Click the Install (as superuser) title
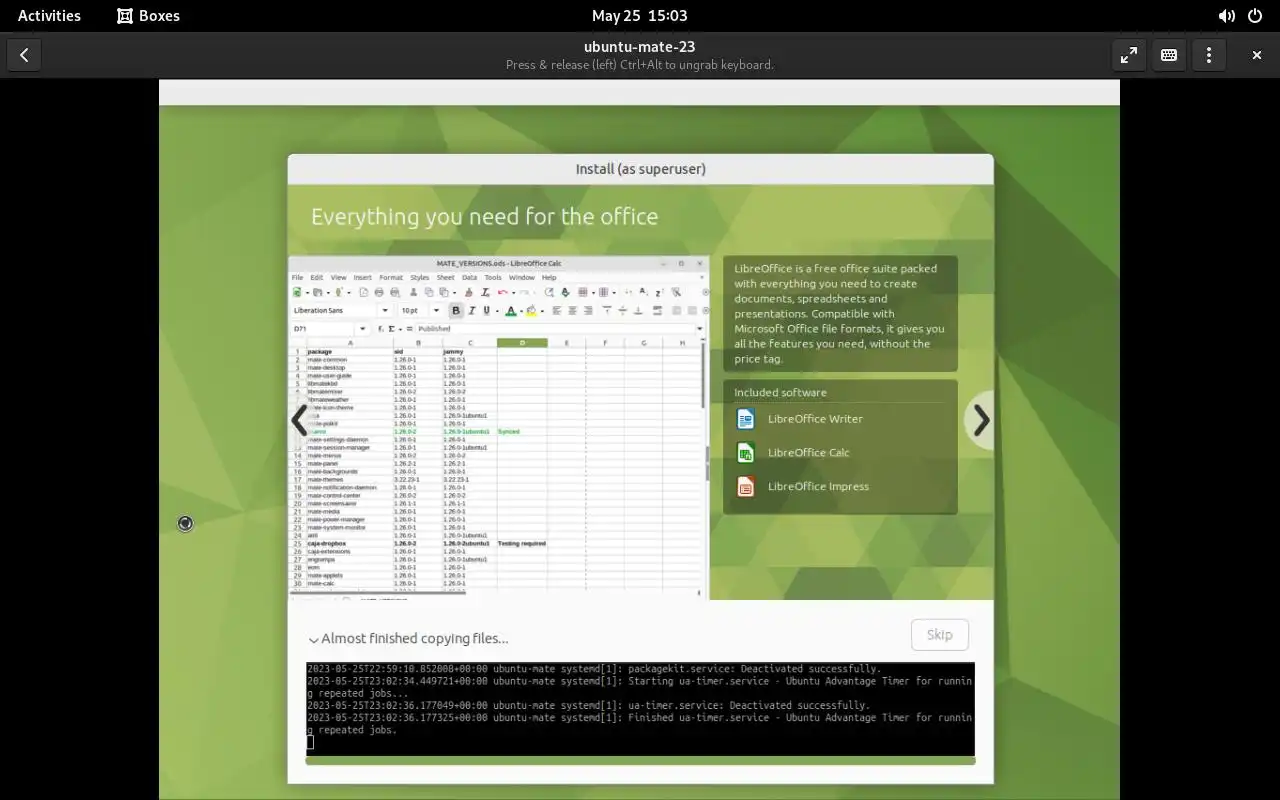Viewport: 1280px width, 800px height. [641, 169]
